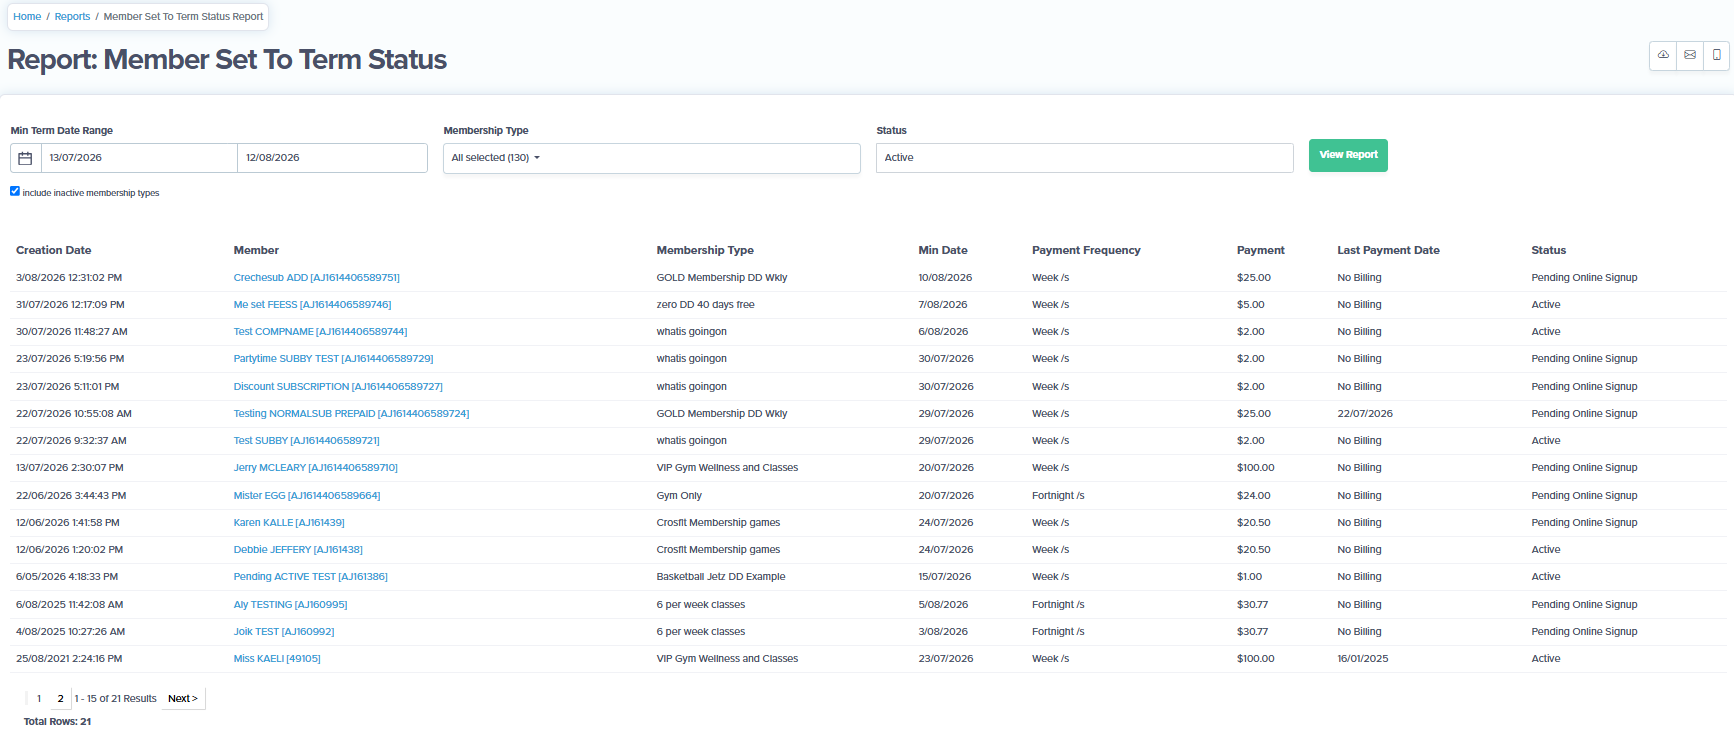
Task: Edit the start date 13/07/2026 field
Action: point(139,158)
